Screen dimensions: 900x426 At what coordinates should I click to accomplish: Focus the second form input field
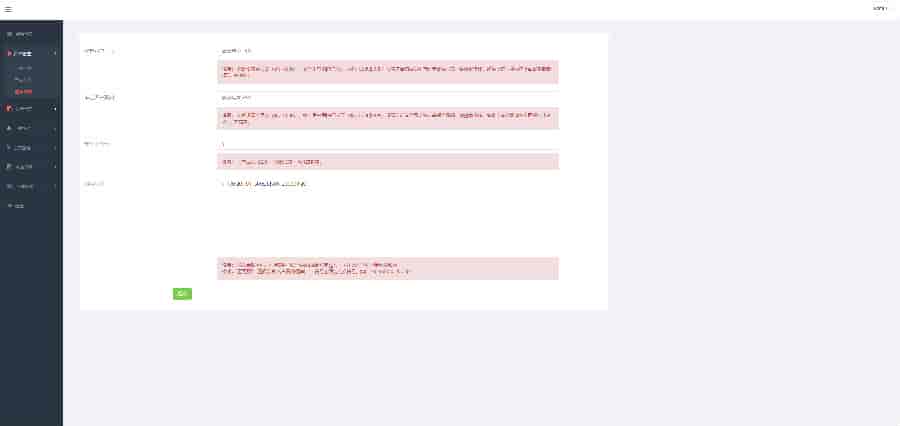point(387,98)
